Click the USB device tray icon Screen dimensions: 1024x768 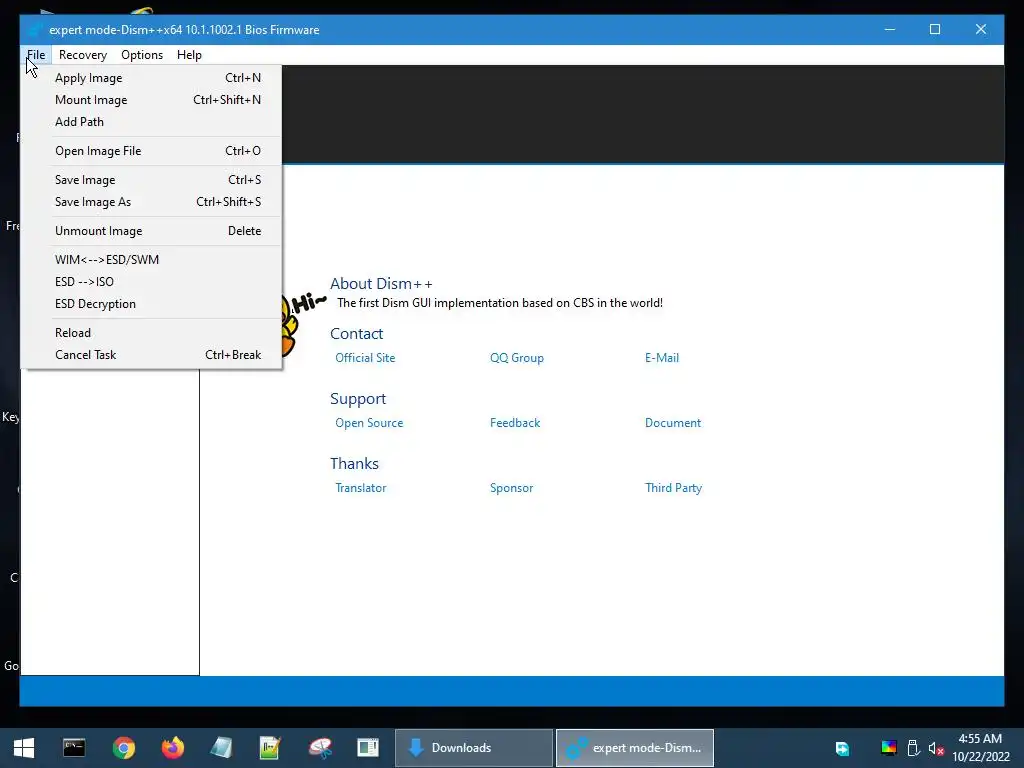tap(913, 748)
